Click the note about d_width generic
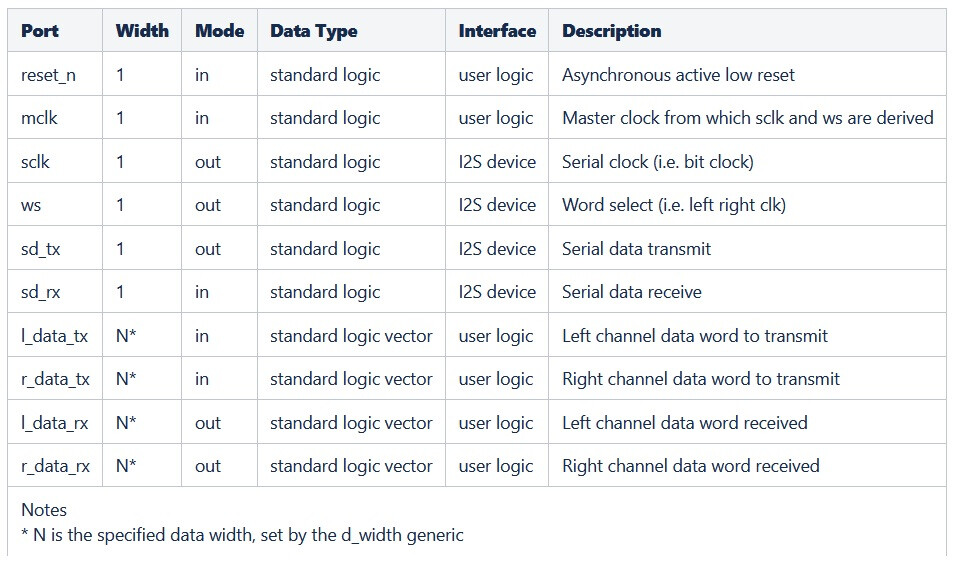Screen dimensions: 956x561 click(242, 535)
